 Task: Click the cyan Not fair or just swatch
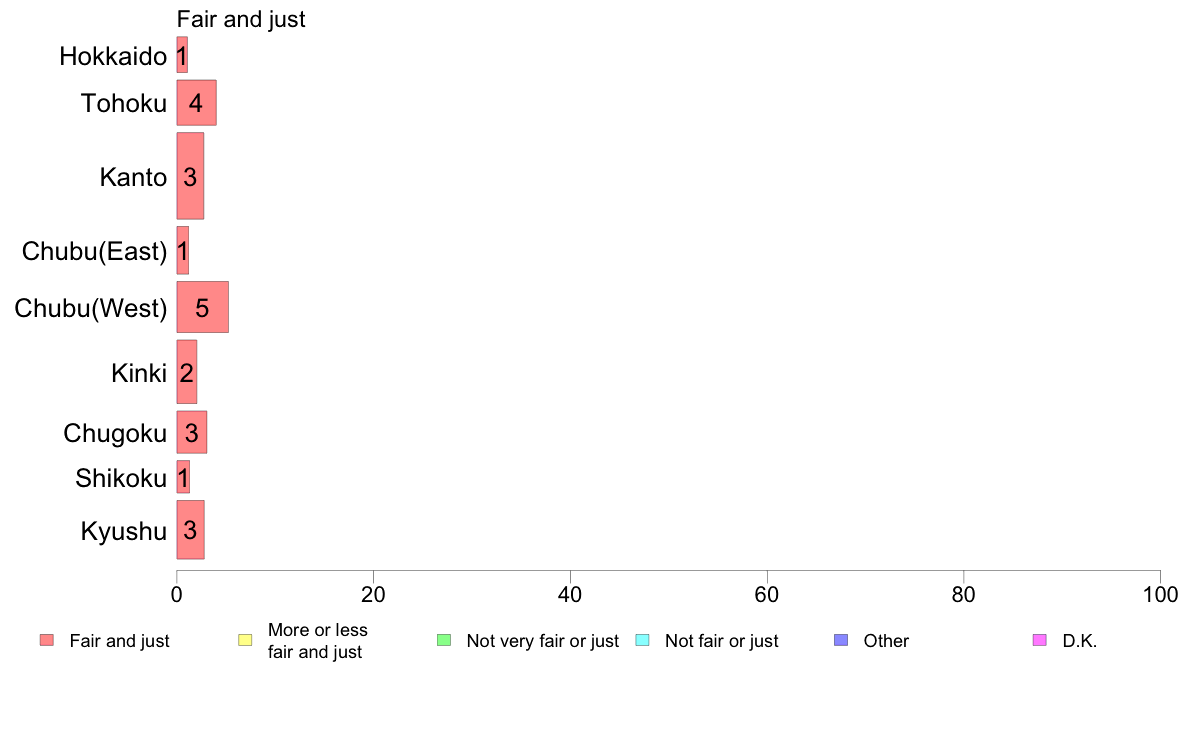point(642,640)
